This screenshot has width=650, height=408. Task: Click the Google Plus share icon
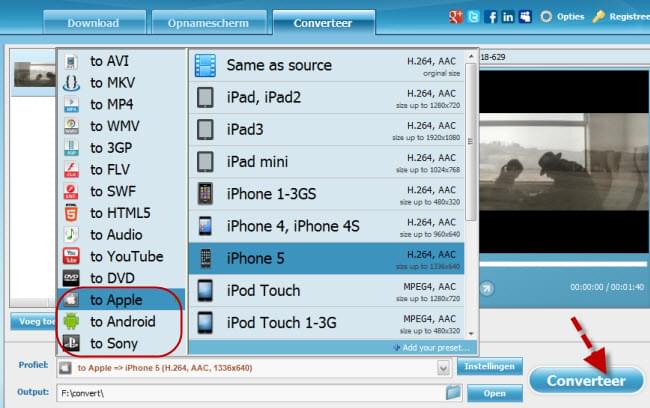[455, 17]
